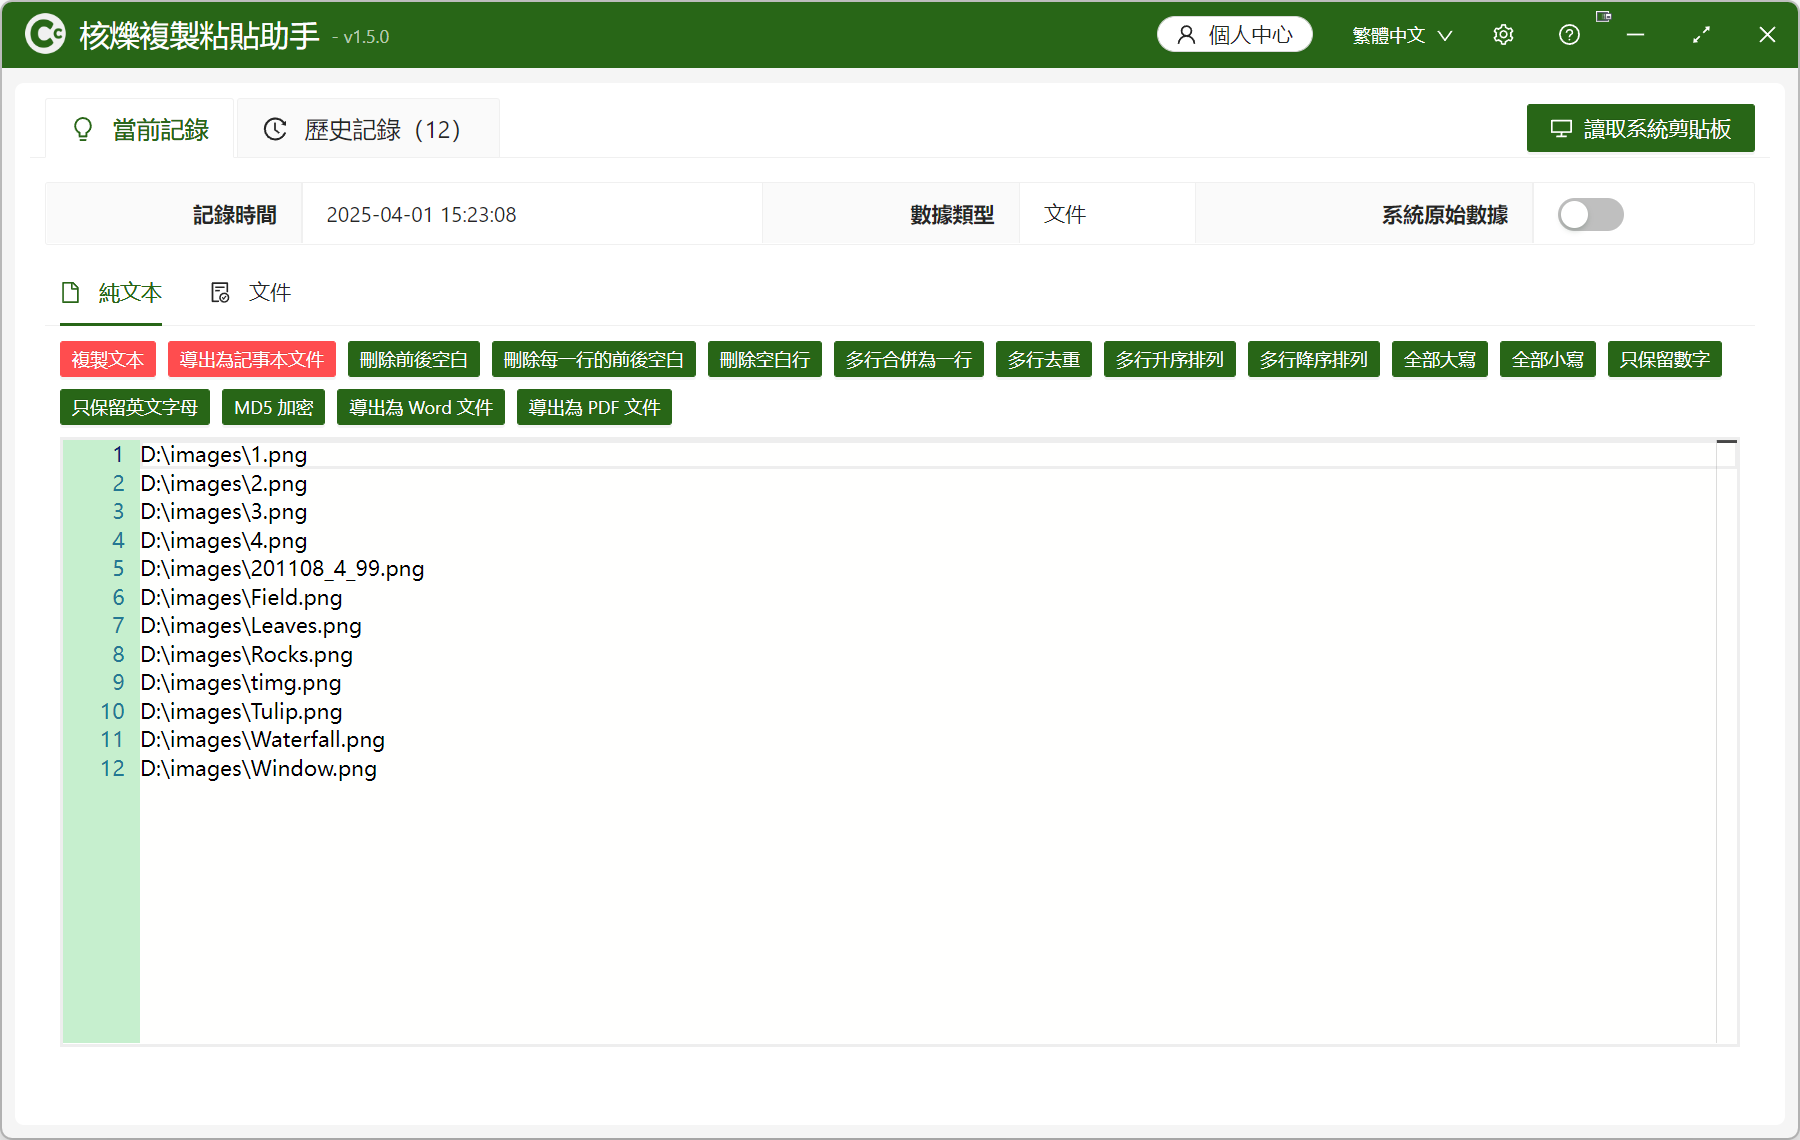Click line D:\images\201108_4_99.png
The width and height of the screenshot is (1800, 1140).
(282, 569)
